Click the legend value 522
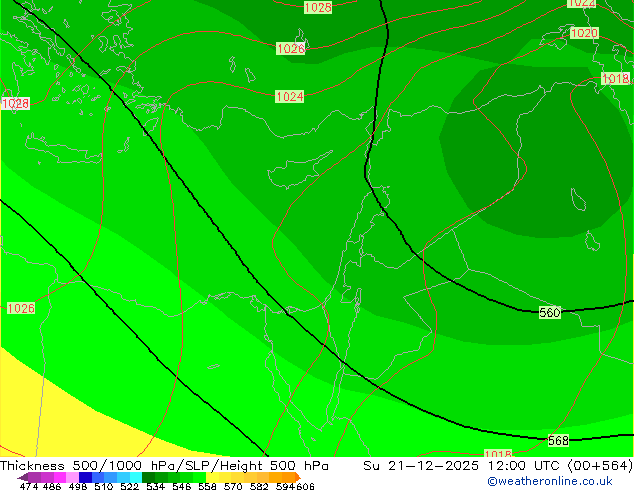This screenshot has height=490, width=634. (x=129, y=486)
